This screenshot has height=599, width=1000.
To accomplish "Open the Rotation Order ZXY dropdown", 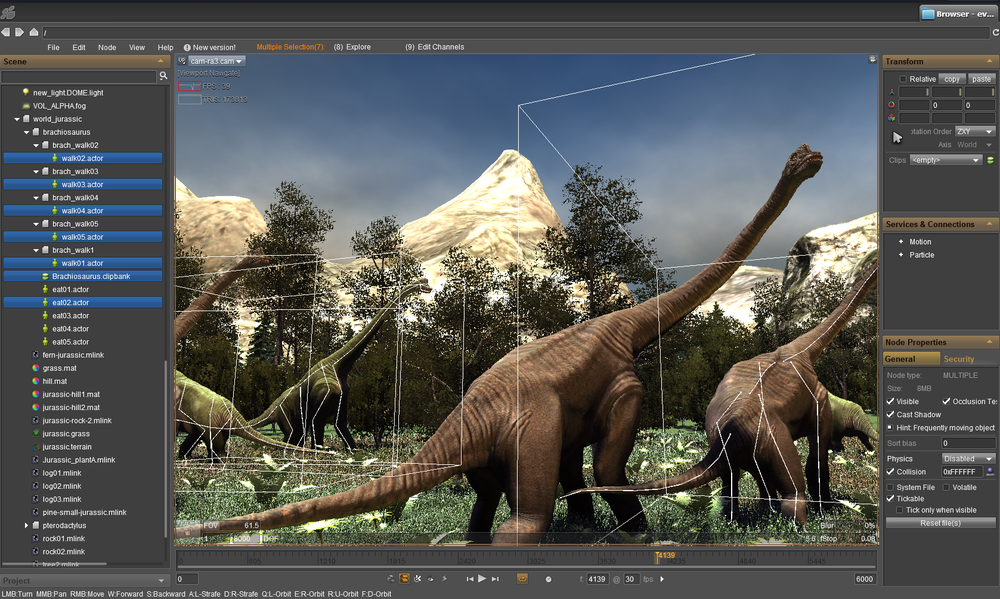I will 974,131.
